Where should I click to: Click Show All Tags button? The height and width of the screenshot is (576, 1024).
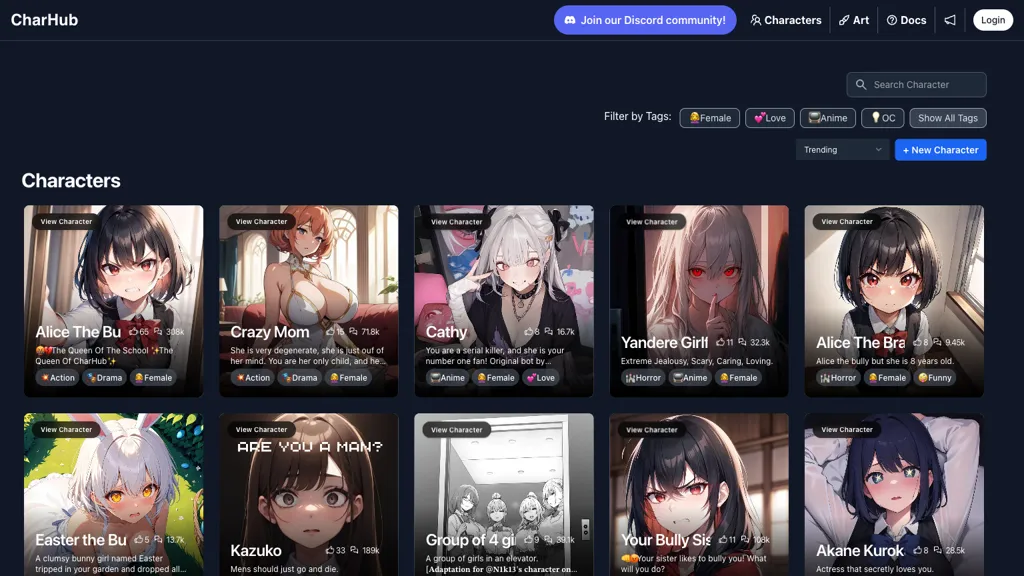click(x=948, y=118)
